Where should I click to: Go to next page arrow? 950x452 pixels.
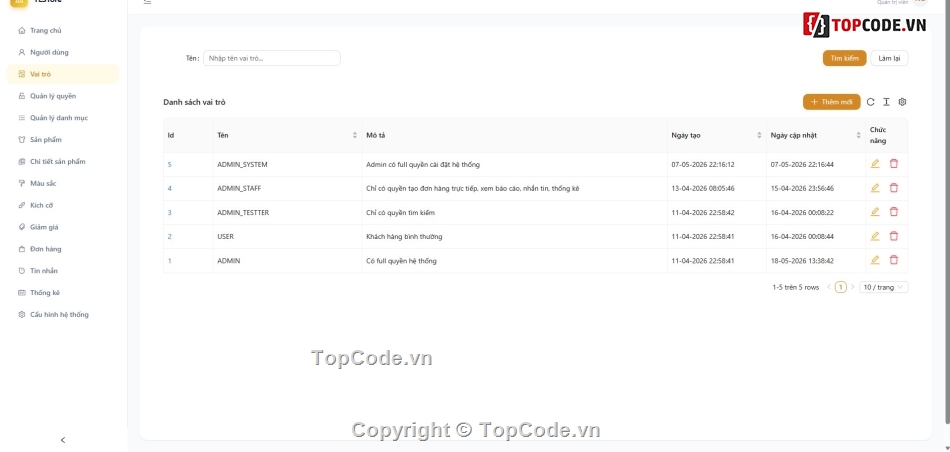coord(852,287)
